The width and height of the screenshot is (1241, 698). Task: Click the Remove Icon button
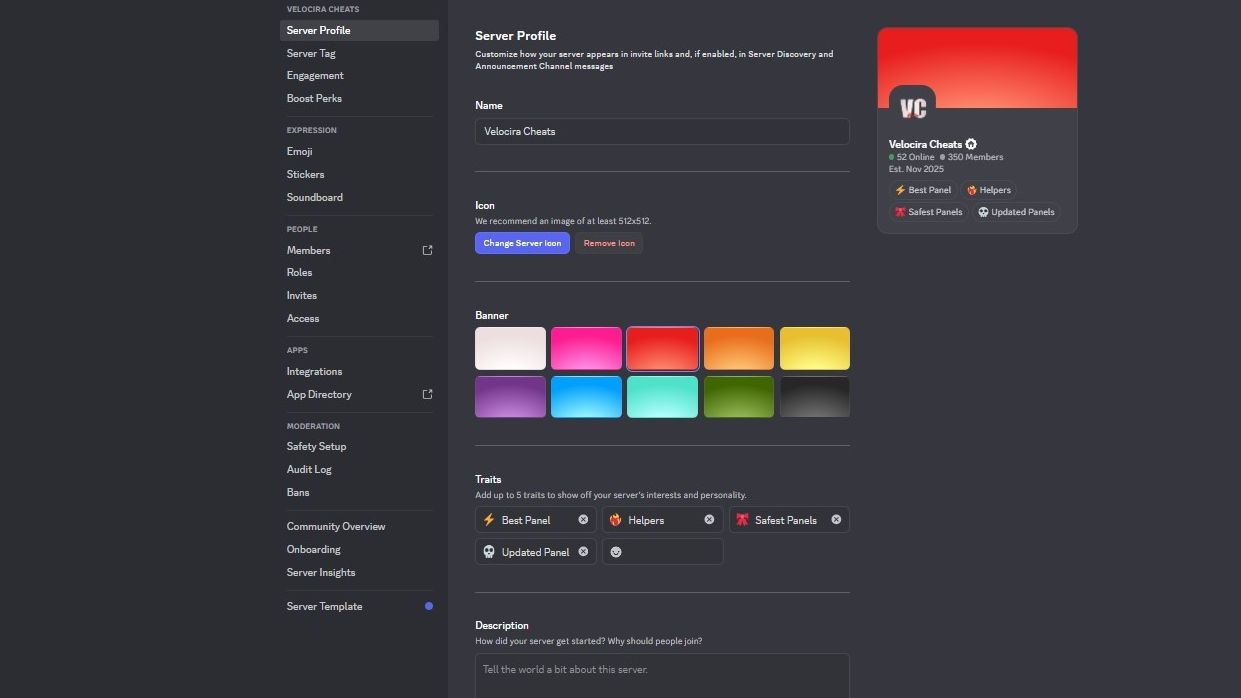click(608, 243)
